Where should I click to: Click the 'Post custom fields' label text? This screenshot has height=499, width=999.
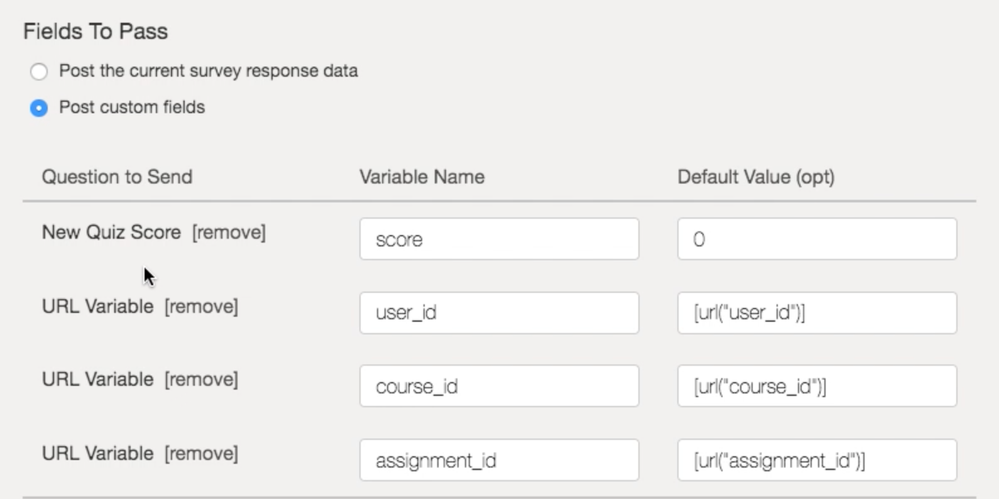(x=132, y=107)
